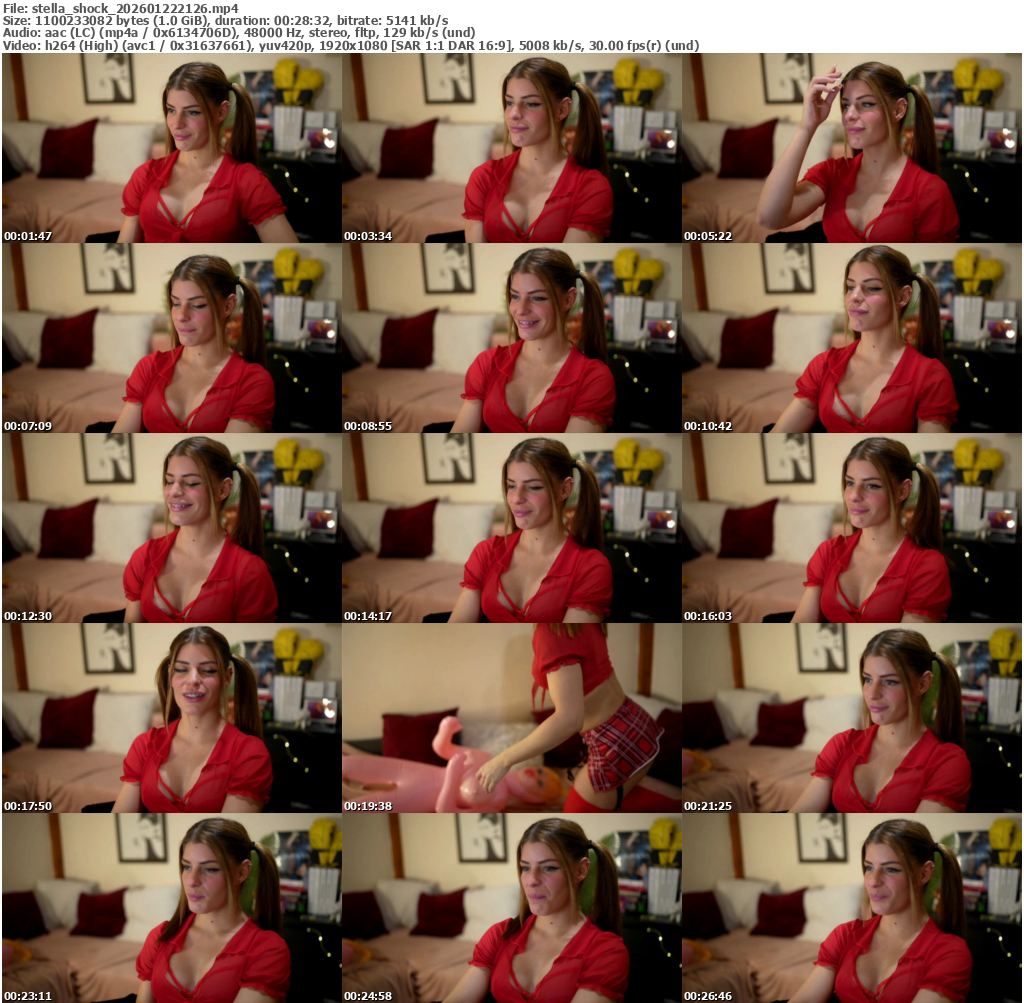Viewport: 1024px width, 1003px height.
Task: Select the 00:19:38 thumbnail with pink inflatable
Action: point(511,718)
